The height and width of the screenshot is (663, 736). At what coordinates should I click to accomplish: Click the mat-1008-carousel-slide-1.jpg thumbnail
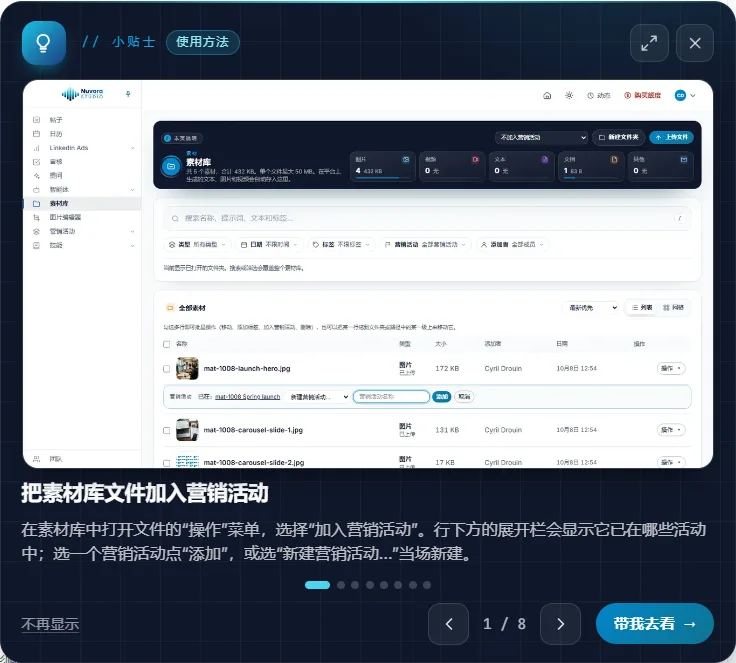[x=187, y=430]
